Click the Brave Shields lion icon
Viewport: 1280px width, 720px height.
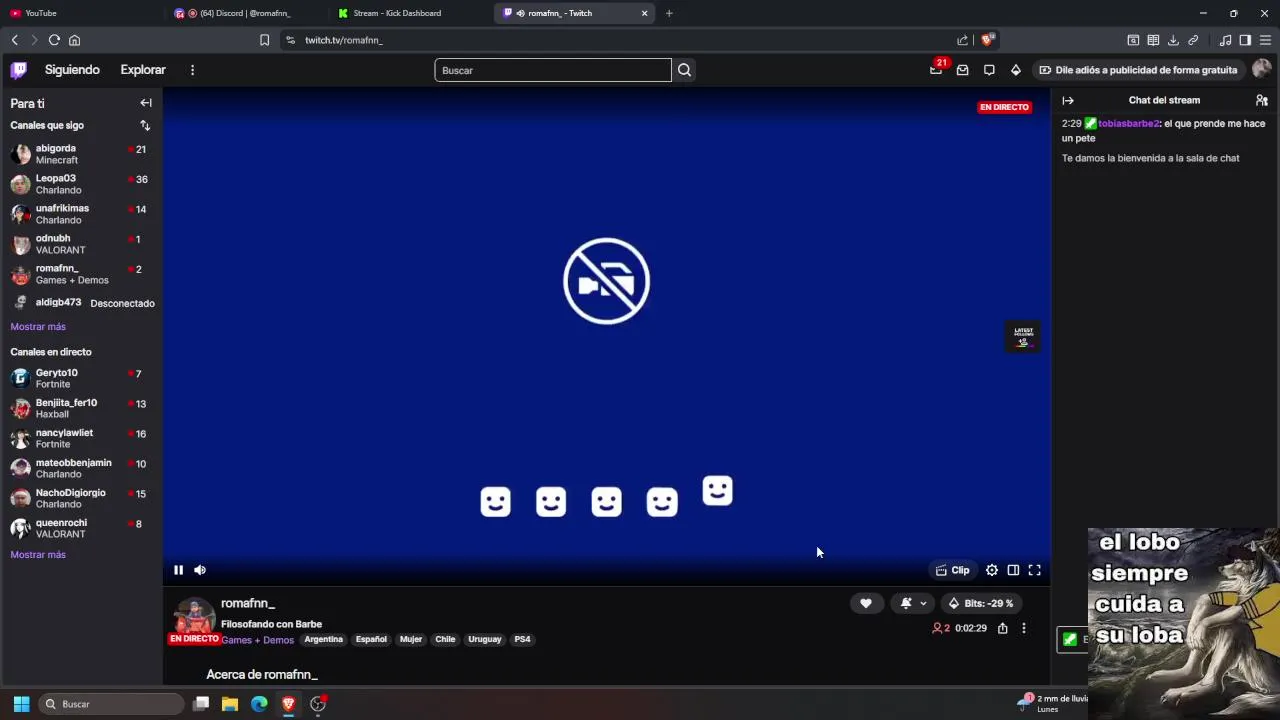[x=987, y=40]
